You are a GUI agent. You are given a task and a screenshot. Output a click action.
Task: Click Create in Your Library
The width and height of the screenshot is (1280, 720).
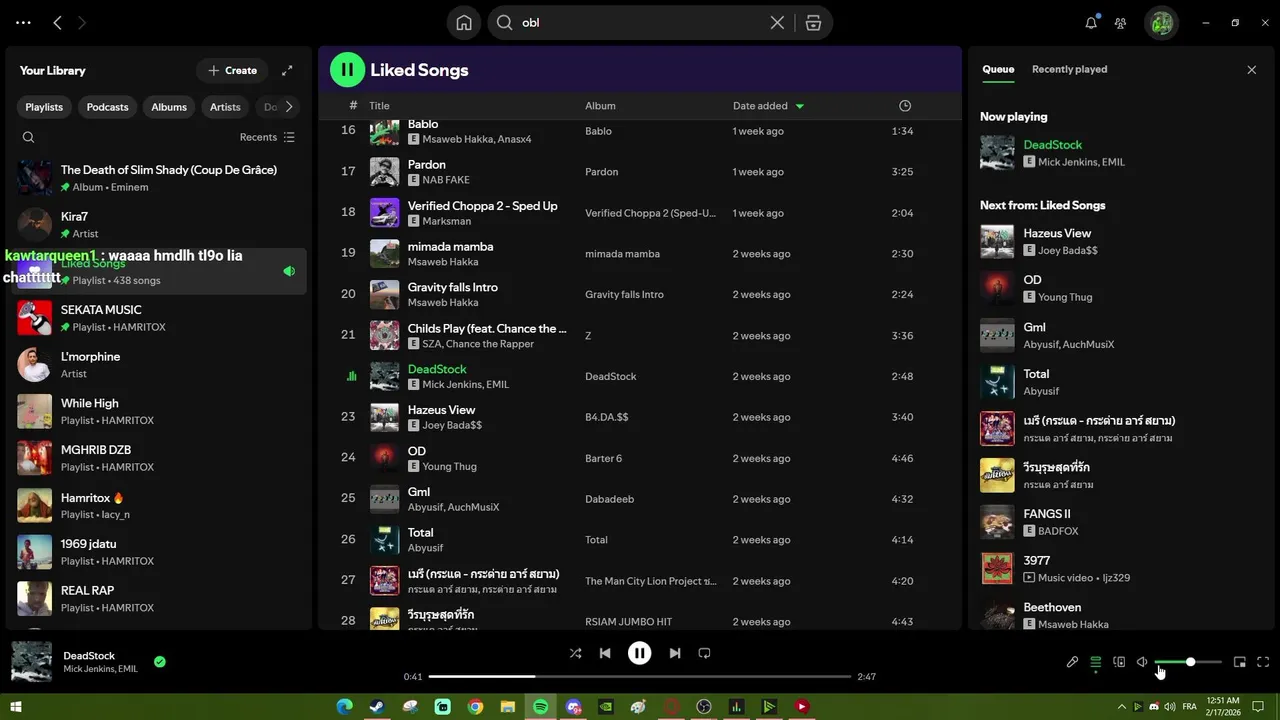[x=233, y=70]
